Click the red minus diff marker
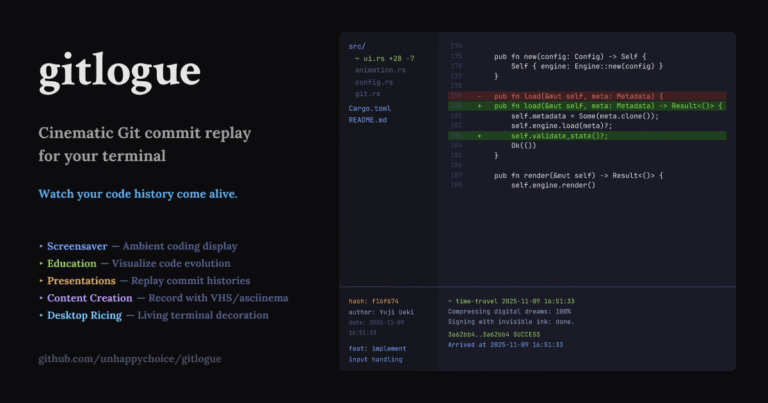This screenshot has width=768, height=403. pos(479,95)
